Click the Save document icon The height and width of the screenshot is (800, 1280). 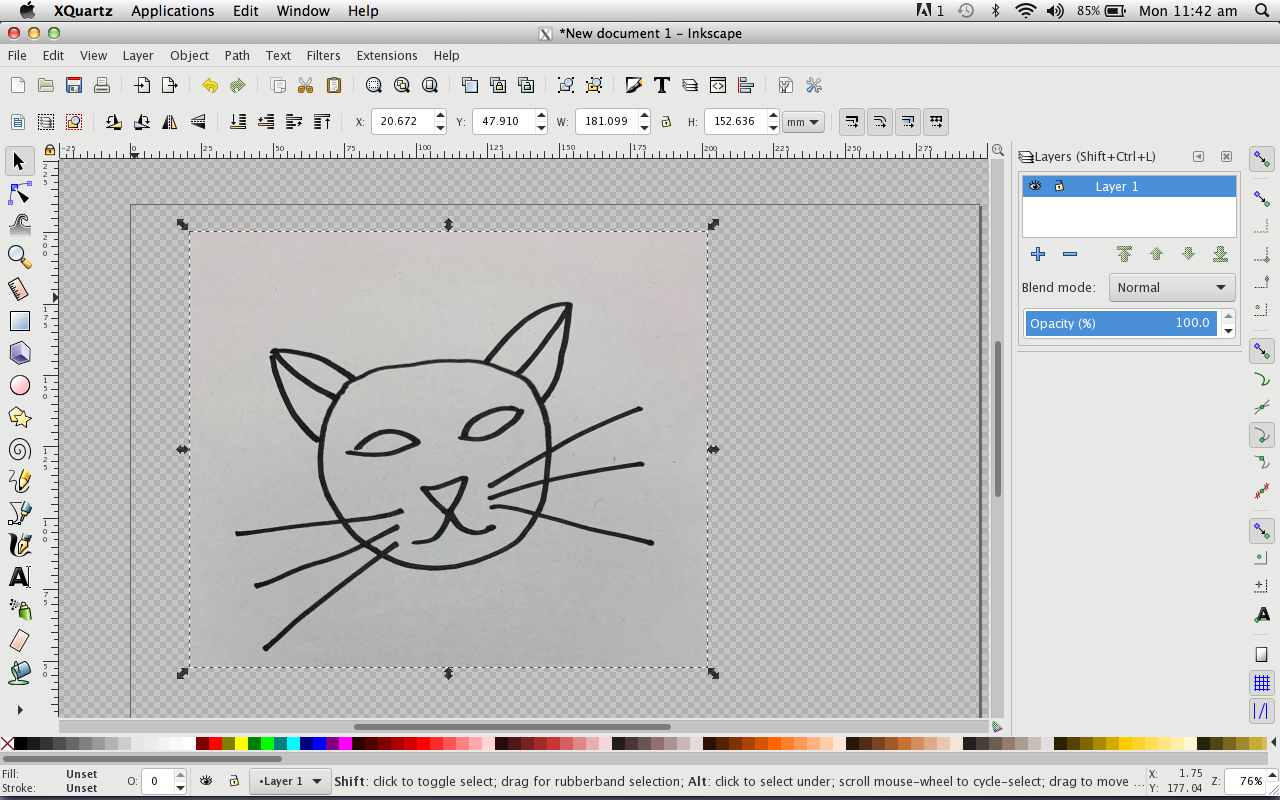[x=74, y=86]
